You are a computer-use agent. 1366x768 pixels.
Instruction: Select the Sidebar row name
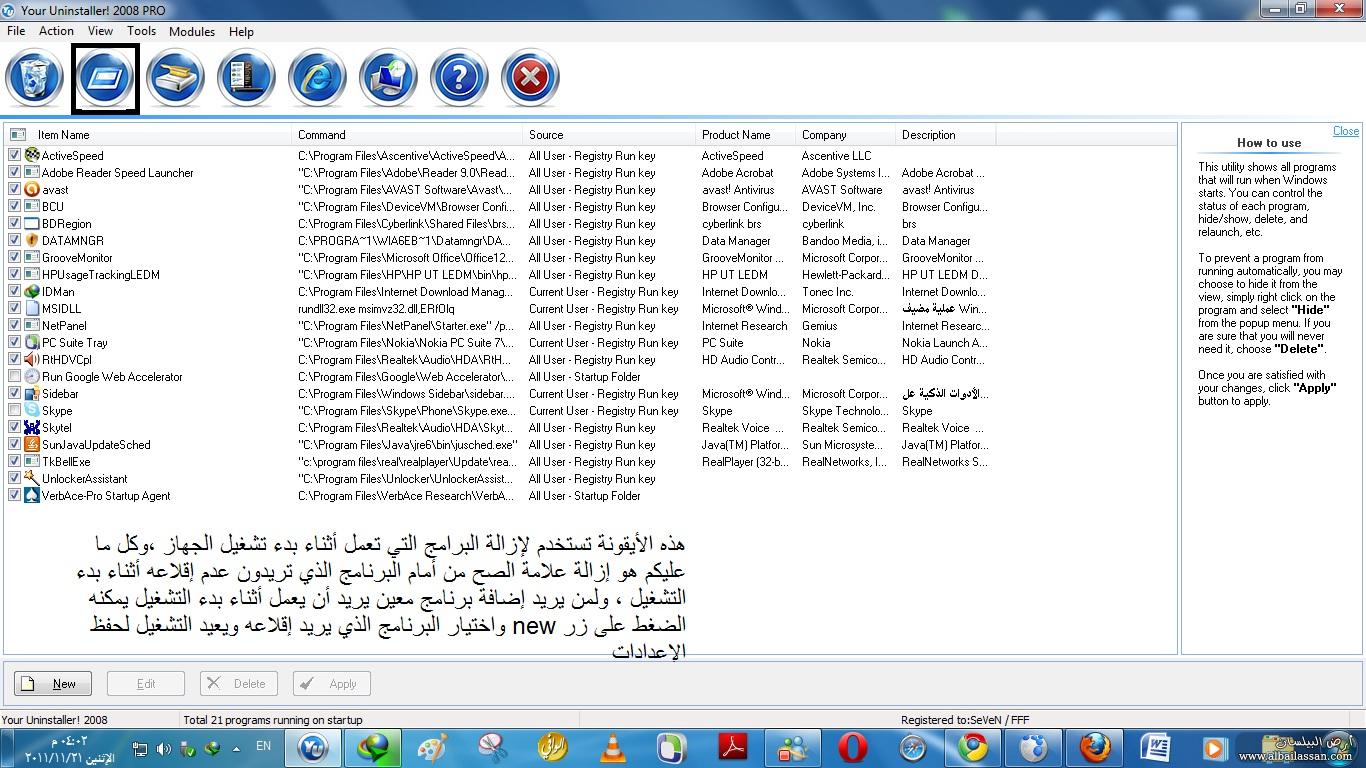coord(60,393)
